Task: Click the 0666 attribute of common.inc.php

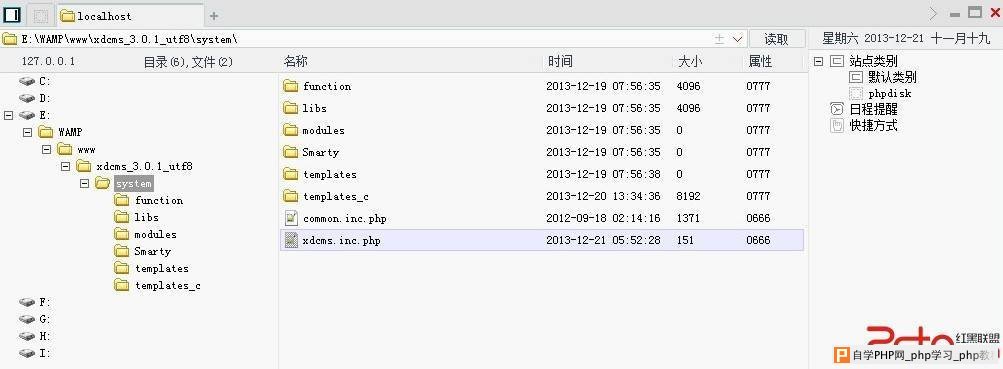Action: 758,218
